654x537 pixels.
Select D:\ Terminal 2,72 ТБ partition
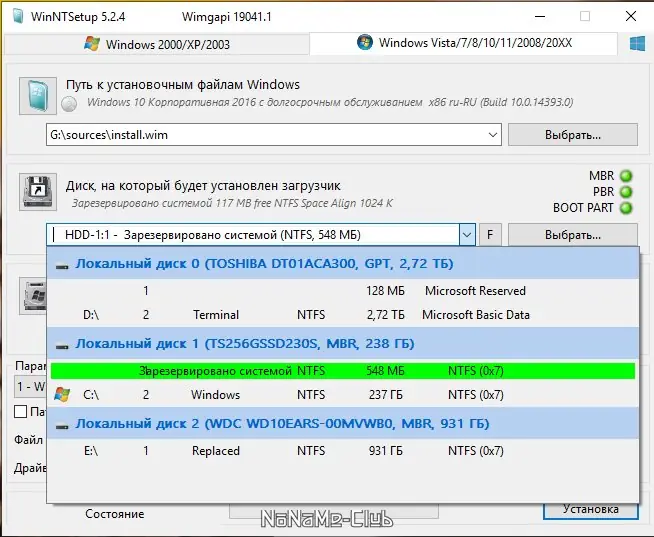tap(343, 315)
